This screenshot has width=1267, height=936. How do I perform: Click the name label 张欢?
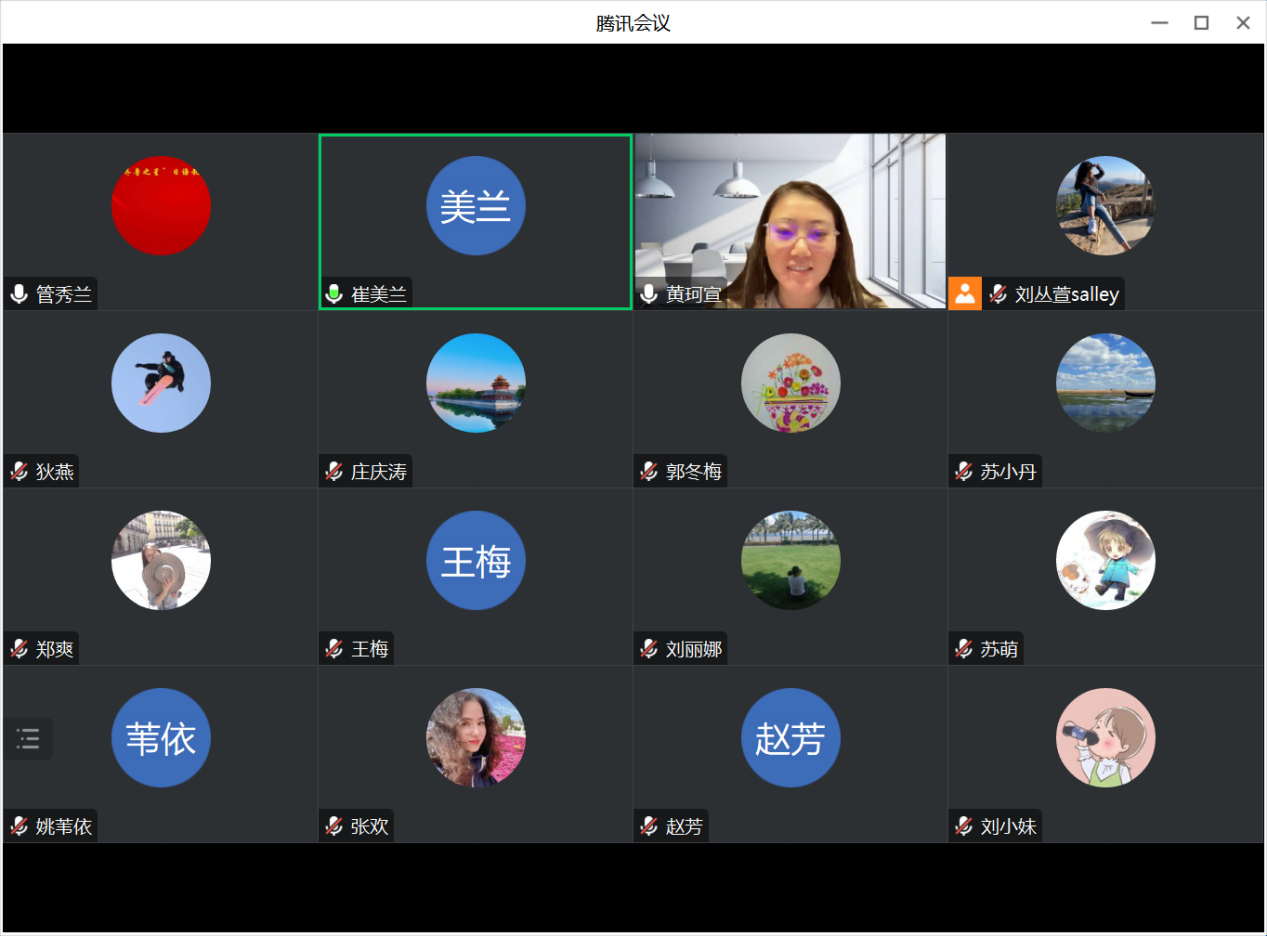click(370, 827)
